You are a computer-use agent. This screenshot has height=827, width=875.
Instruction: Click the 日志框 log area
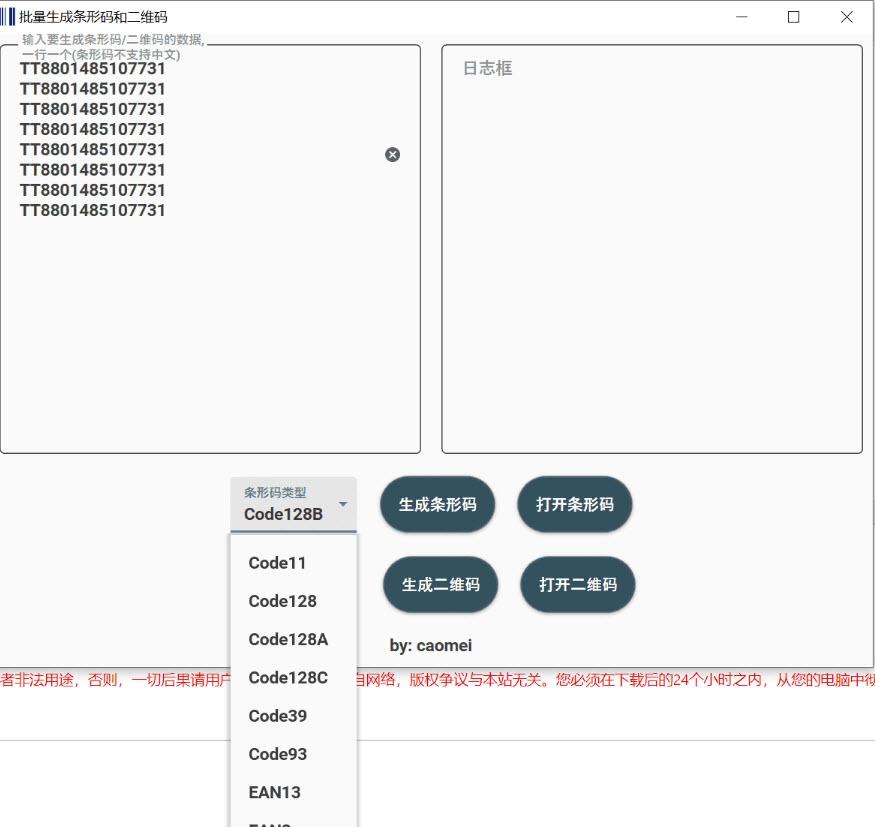(x=652, y=249)
